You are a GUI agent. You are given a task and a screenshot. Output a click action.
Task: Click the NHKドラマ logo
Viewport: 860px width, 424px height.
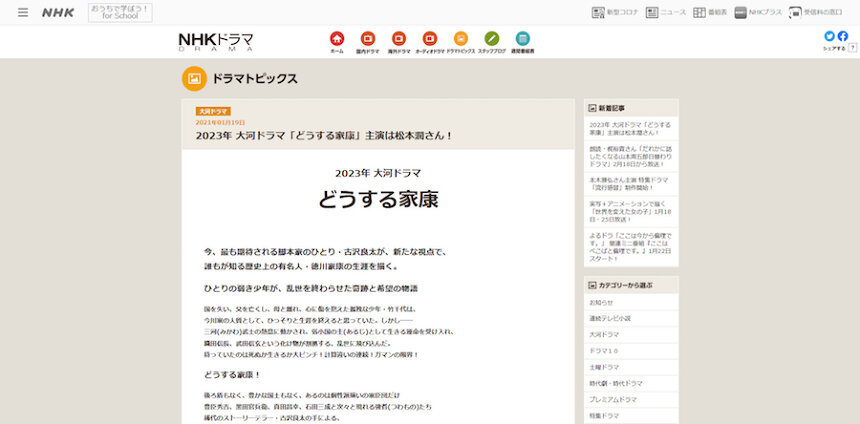216,42
